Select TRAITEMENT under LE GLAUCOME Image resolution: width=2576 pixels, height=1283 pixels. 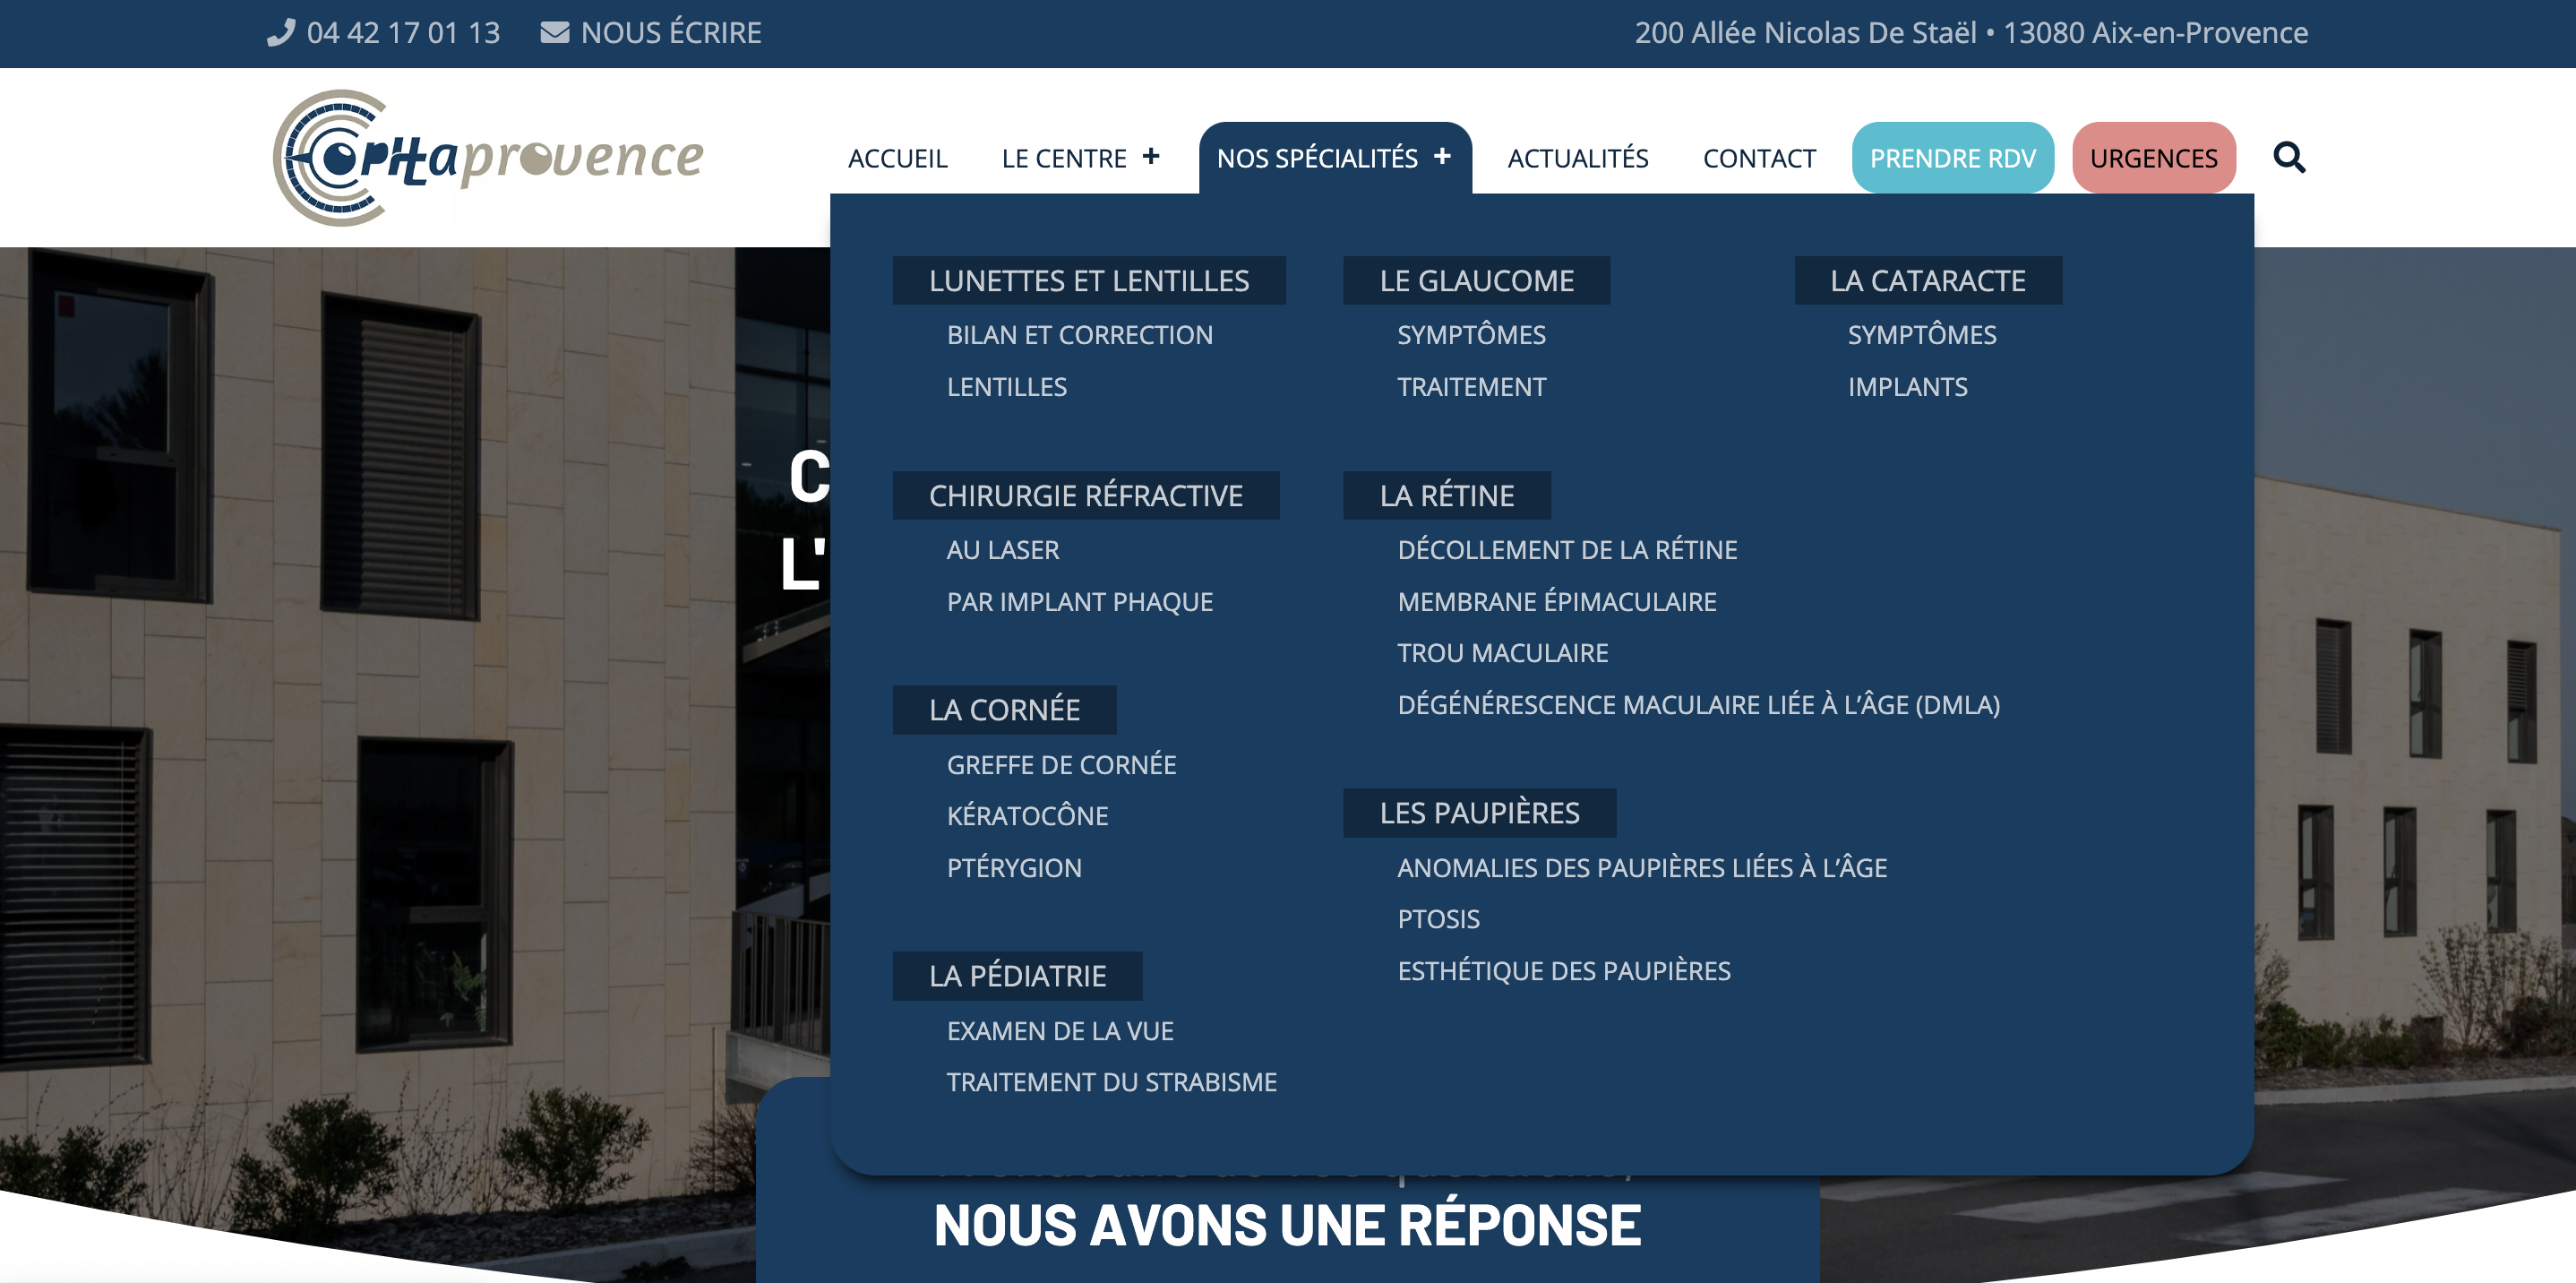1471,387
